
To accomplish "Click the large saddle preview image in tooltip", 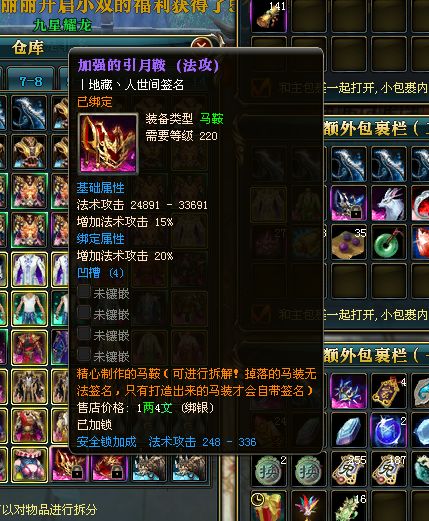I will pyautogui.click(x=108, y=144).
